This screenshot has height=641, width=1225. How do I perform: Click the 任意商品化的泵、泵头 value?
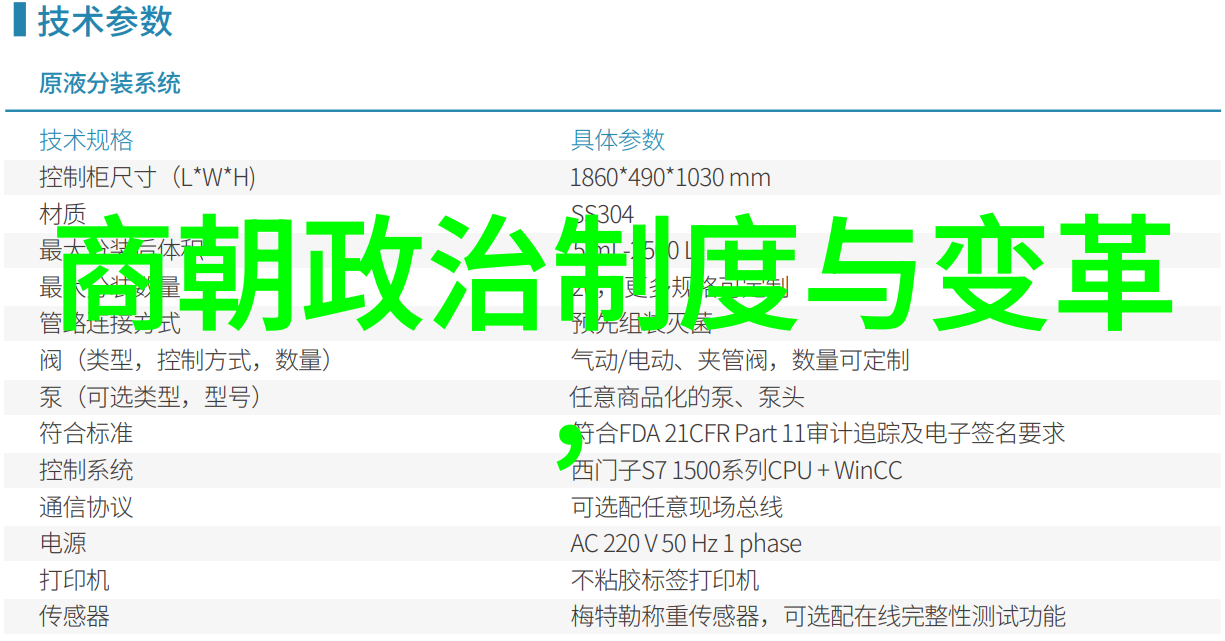coord(686,397)
